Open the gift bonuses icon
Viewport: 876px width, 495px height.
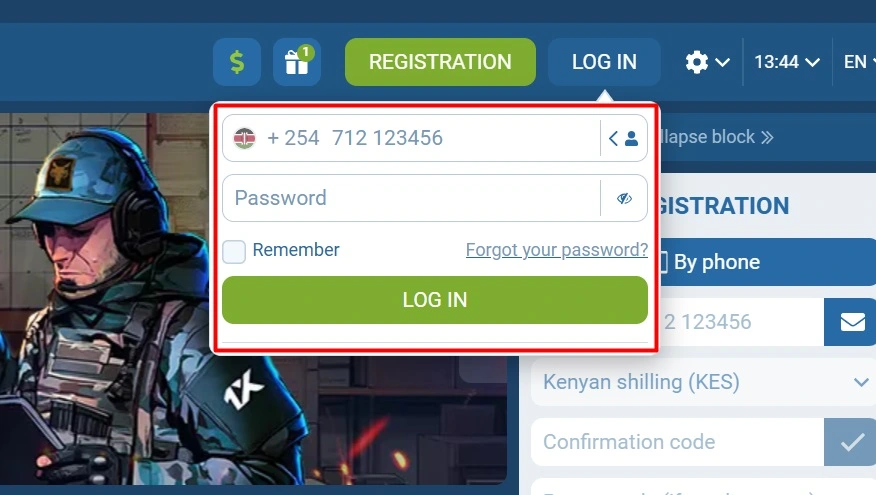297,62
